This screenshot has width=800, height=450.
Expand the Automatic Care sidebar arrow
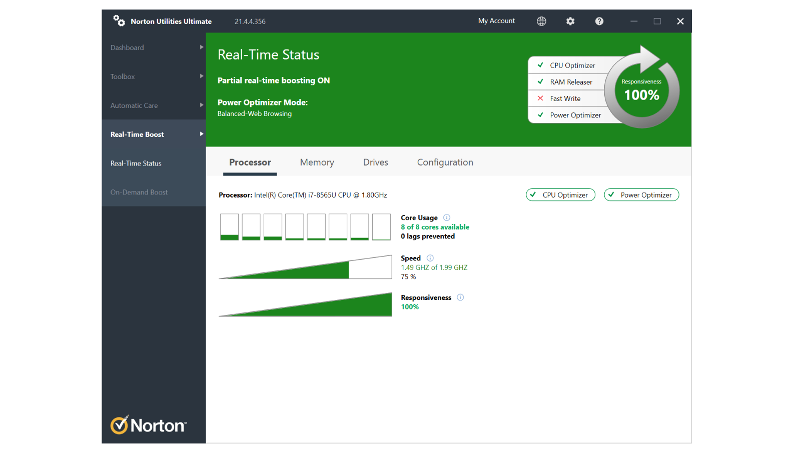201,105
